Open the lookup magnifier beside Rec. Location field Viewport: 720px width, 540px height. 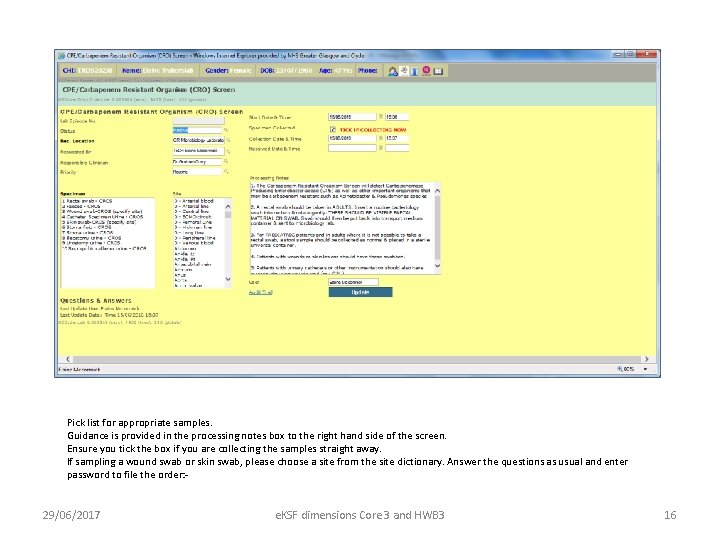pyautogui.click(x=228, y=141)
